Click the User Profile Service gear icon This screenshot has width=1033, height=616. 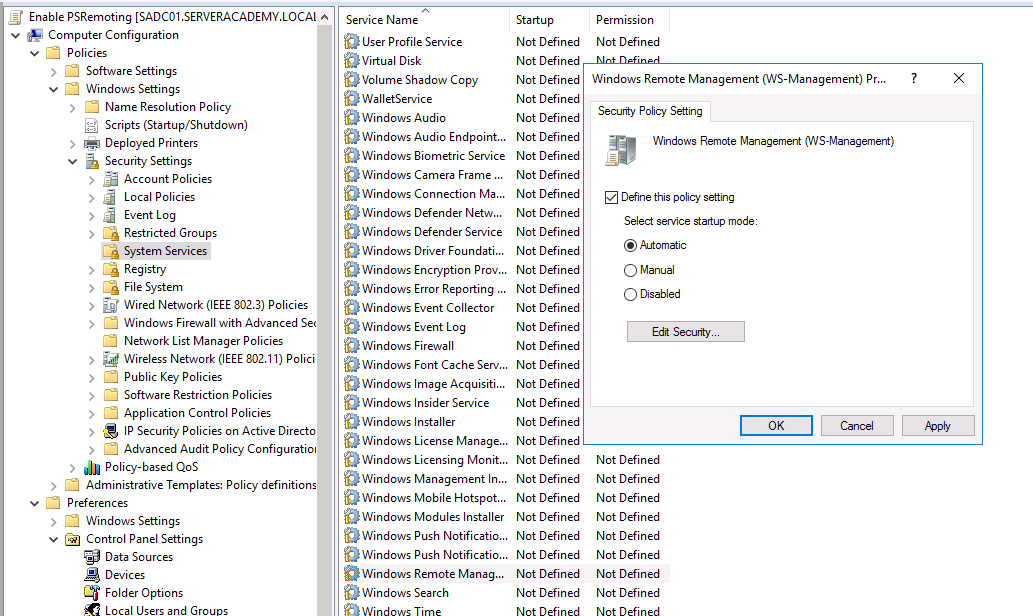tap(352, 42)
